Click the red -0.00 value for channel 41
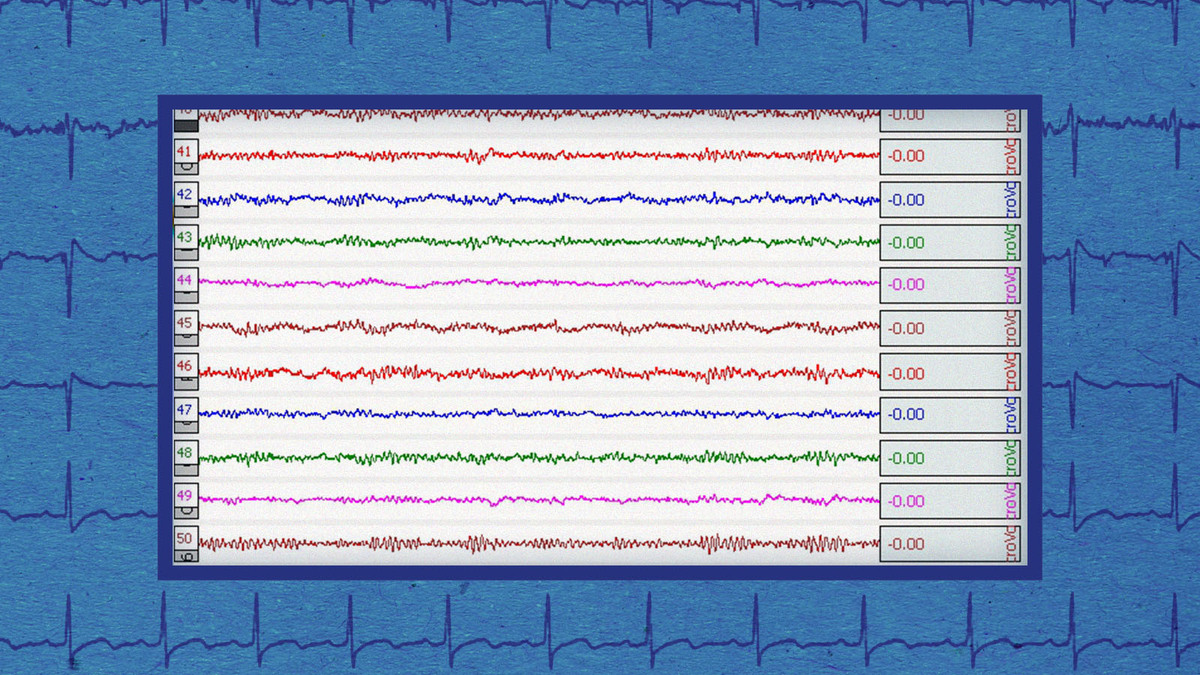 click(x=906, y=156)
